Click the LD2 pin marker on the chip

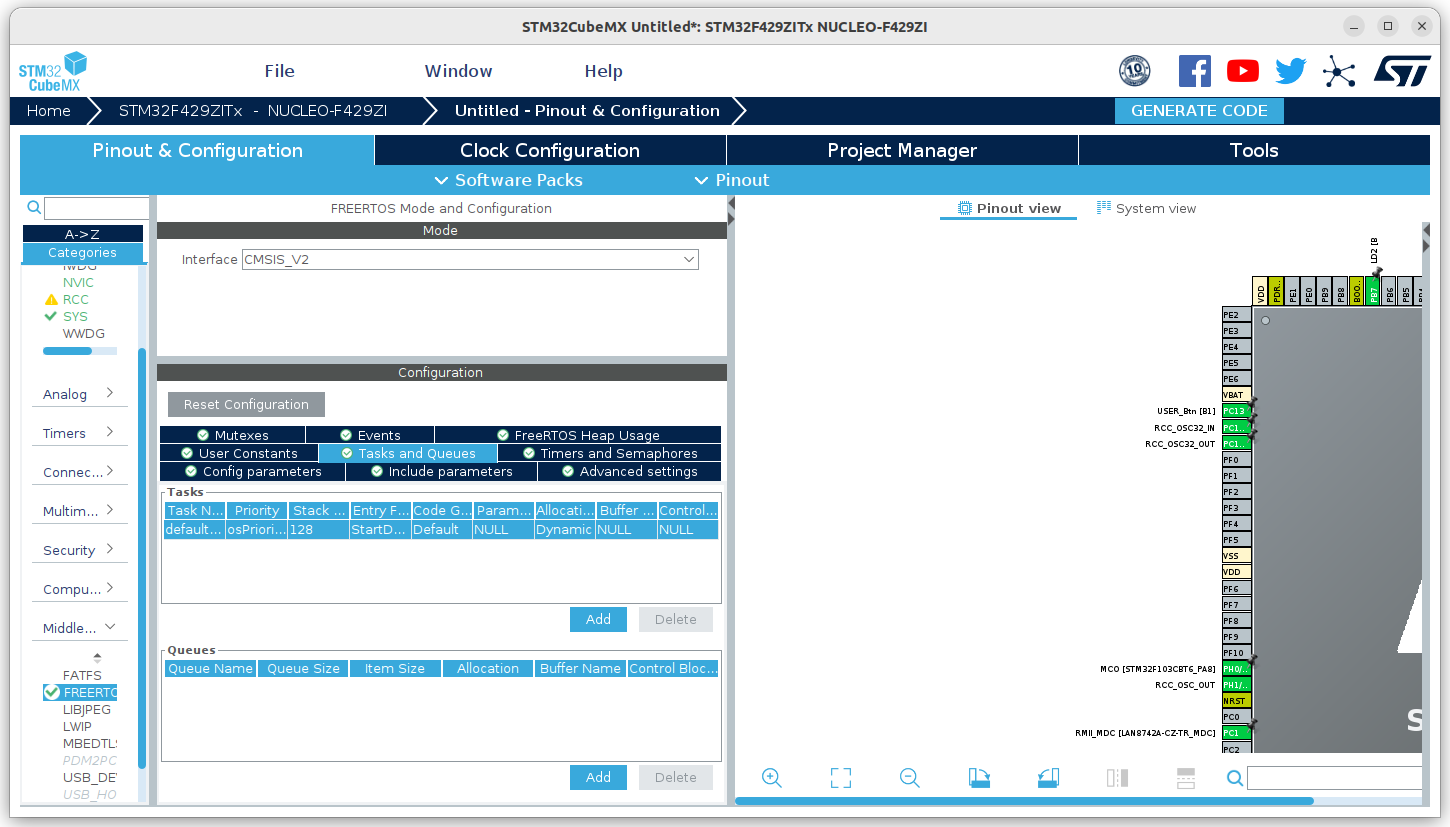pyautogui.click(x=1377, y=272)
